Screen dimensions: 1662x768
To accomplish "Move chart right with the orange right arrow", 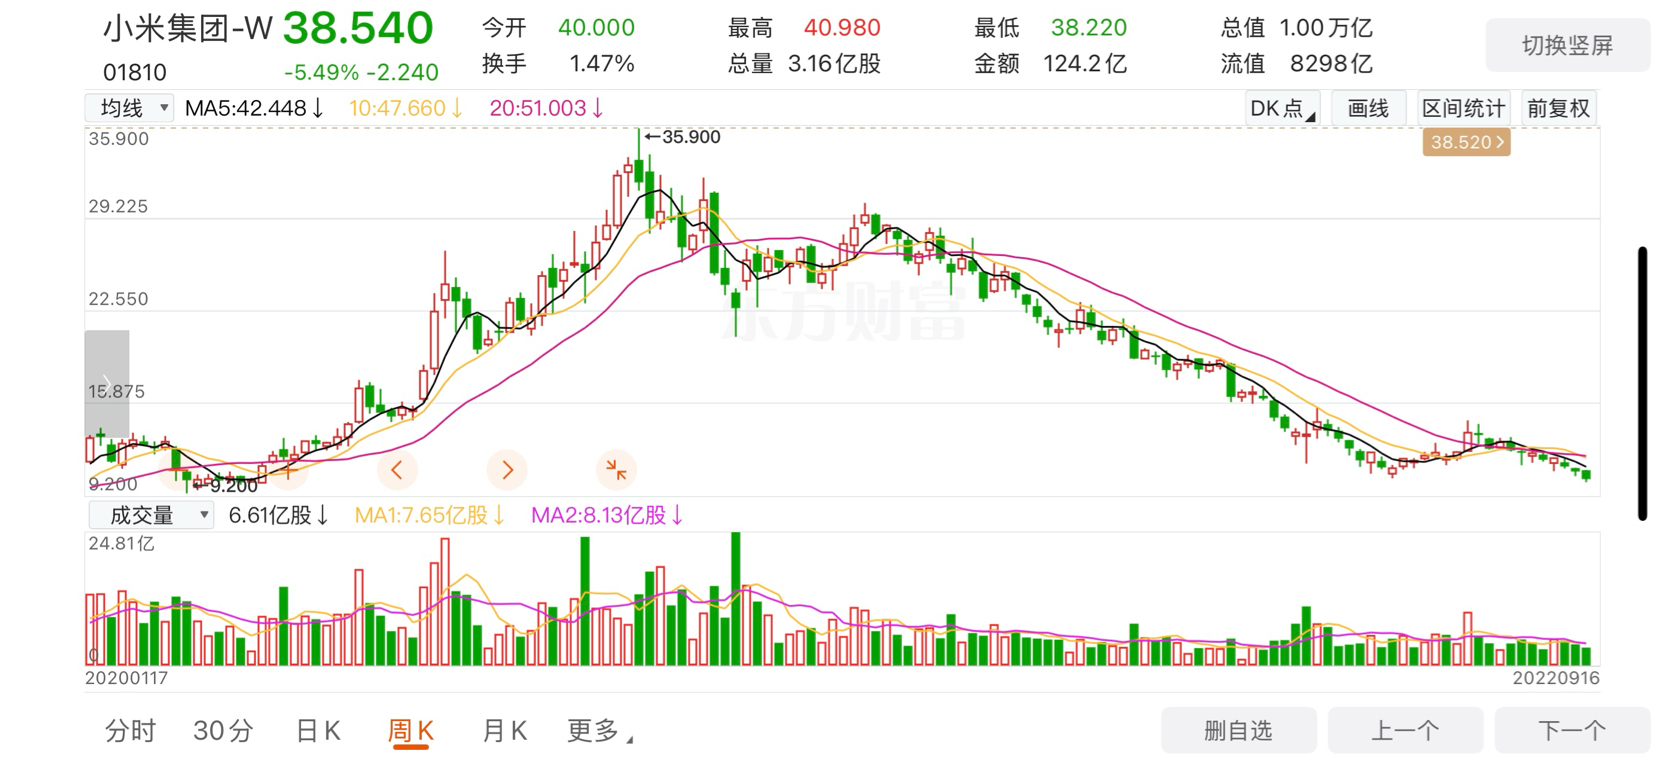I will (507, 470).
